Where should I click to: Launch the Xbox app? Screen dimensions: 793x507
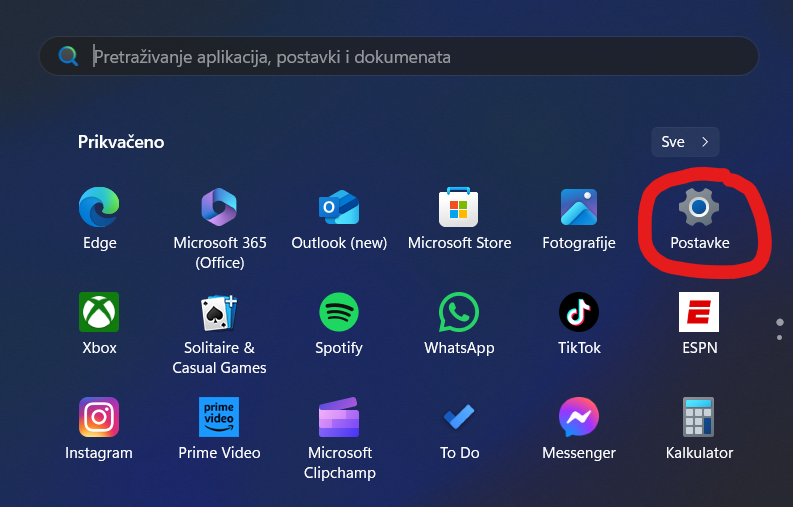click(x=99, y=312)
